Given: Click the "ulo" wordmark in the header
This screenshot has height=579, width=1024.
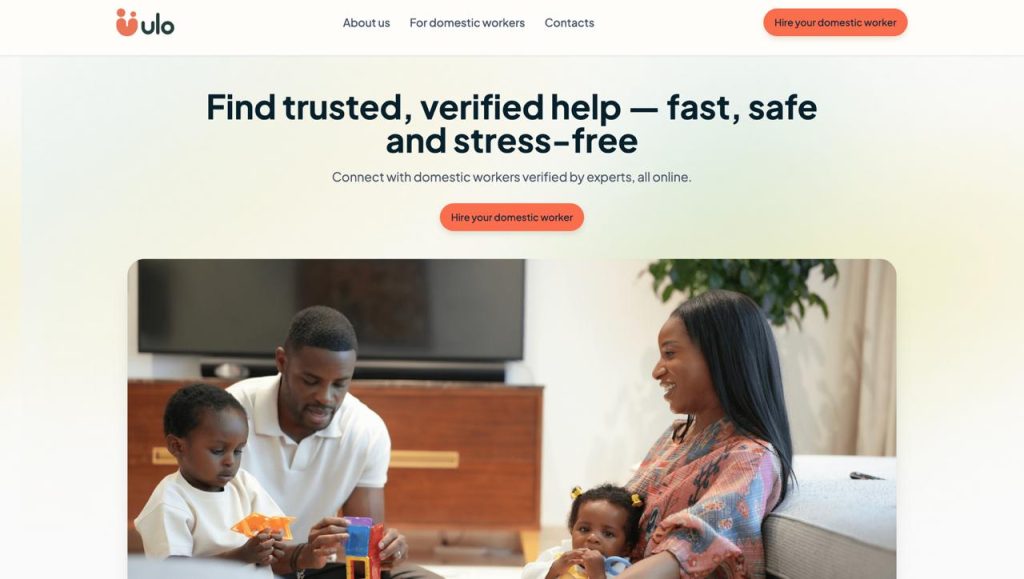Looking at the screenshot, I should coord(158,25).
